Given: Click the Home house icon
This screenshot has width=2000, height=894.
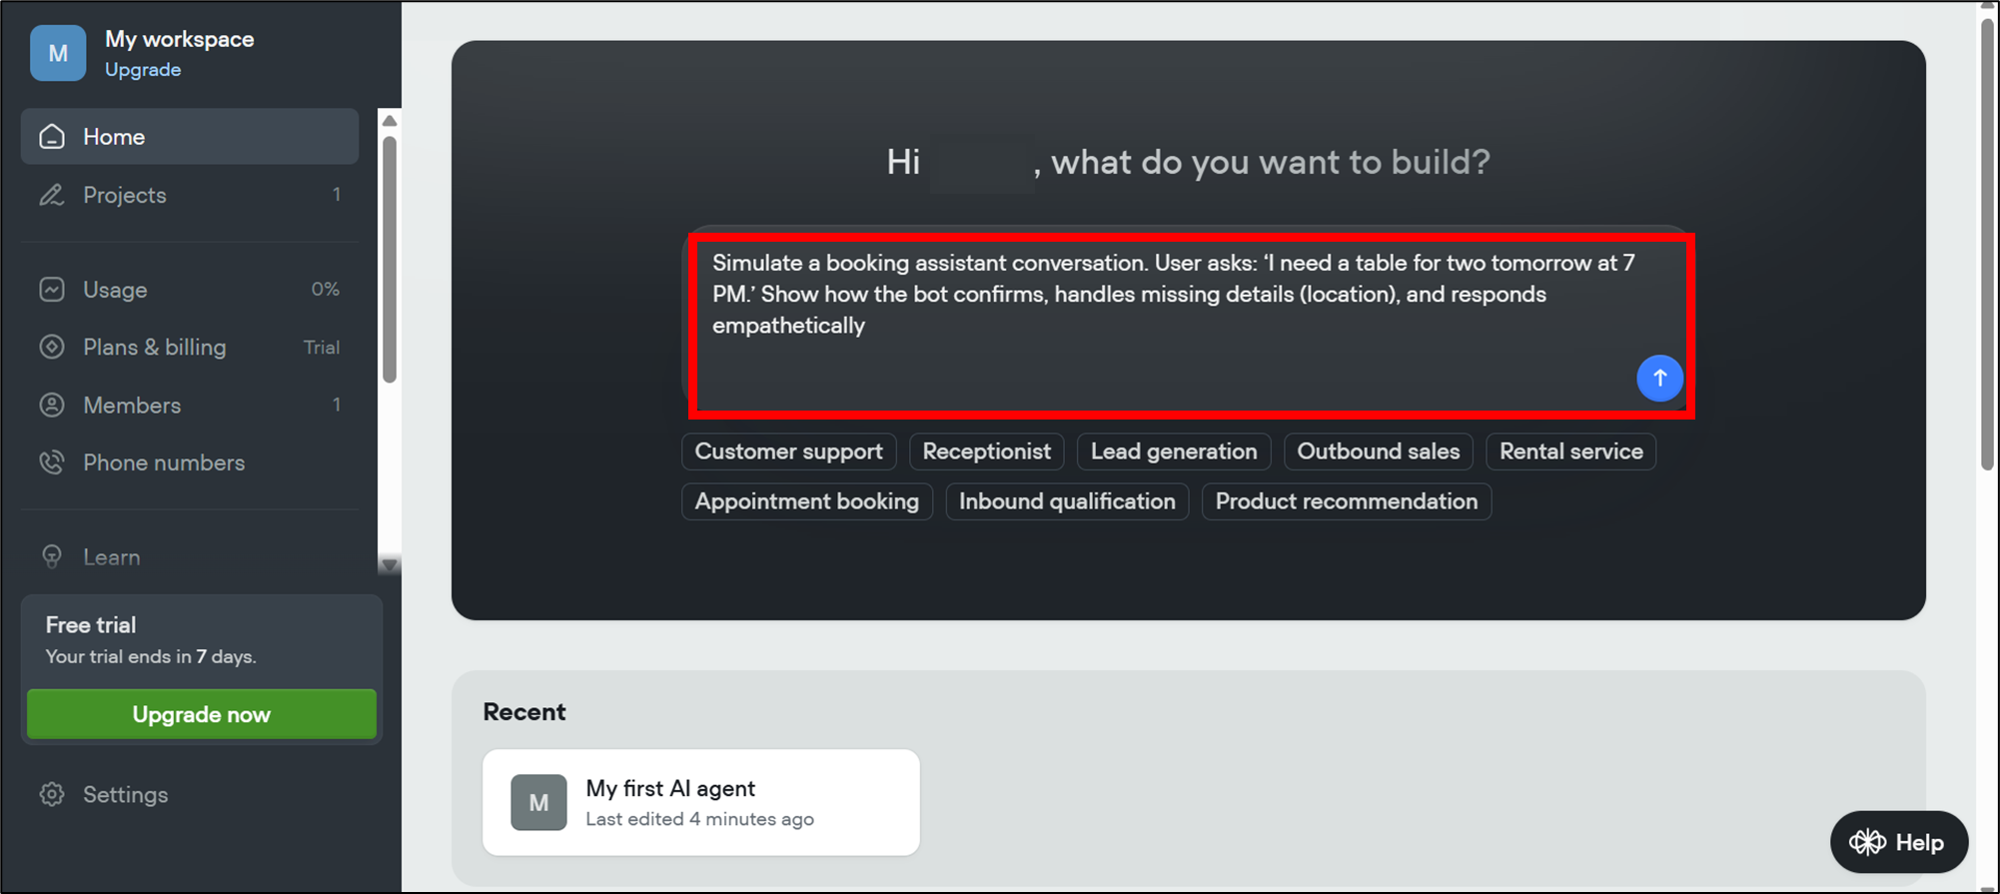Looking at the screenshot, I should point(52,137).
